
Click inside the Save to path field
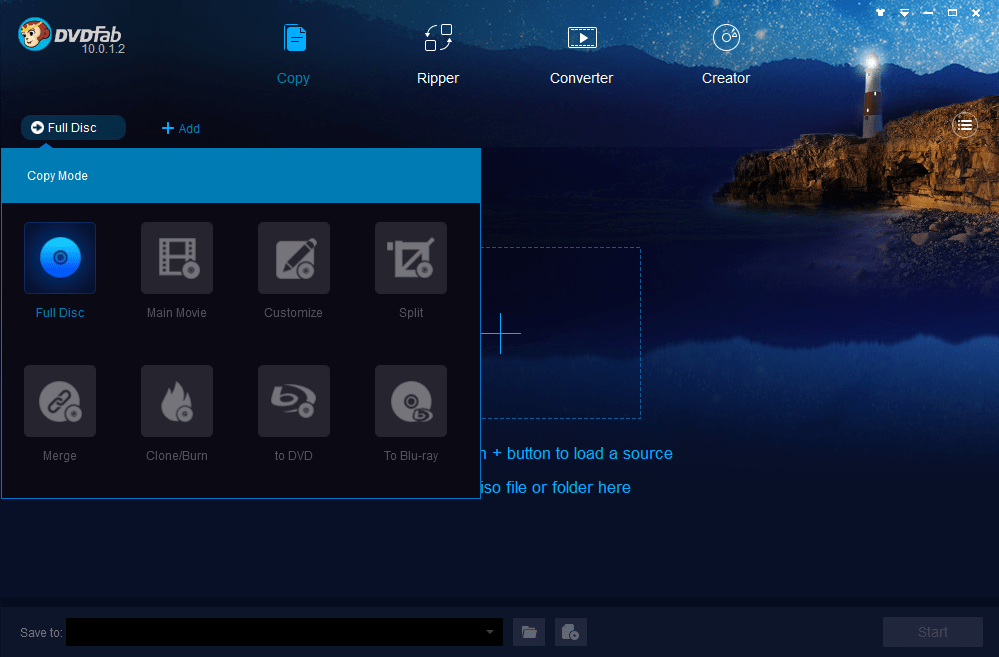(280, 632)
